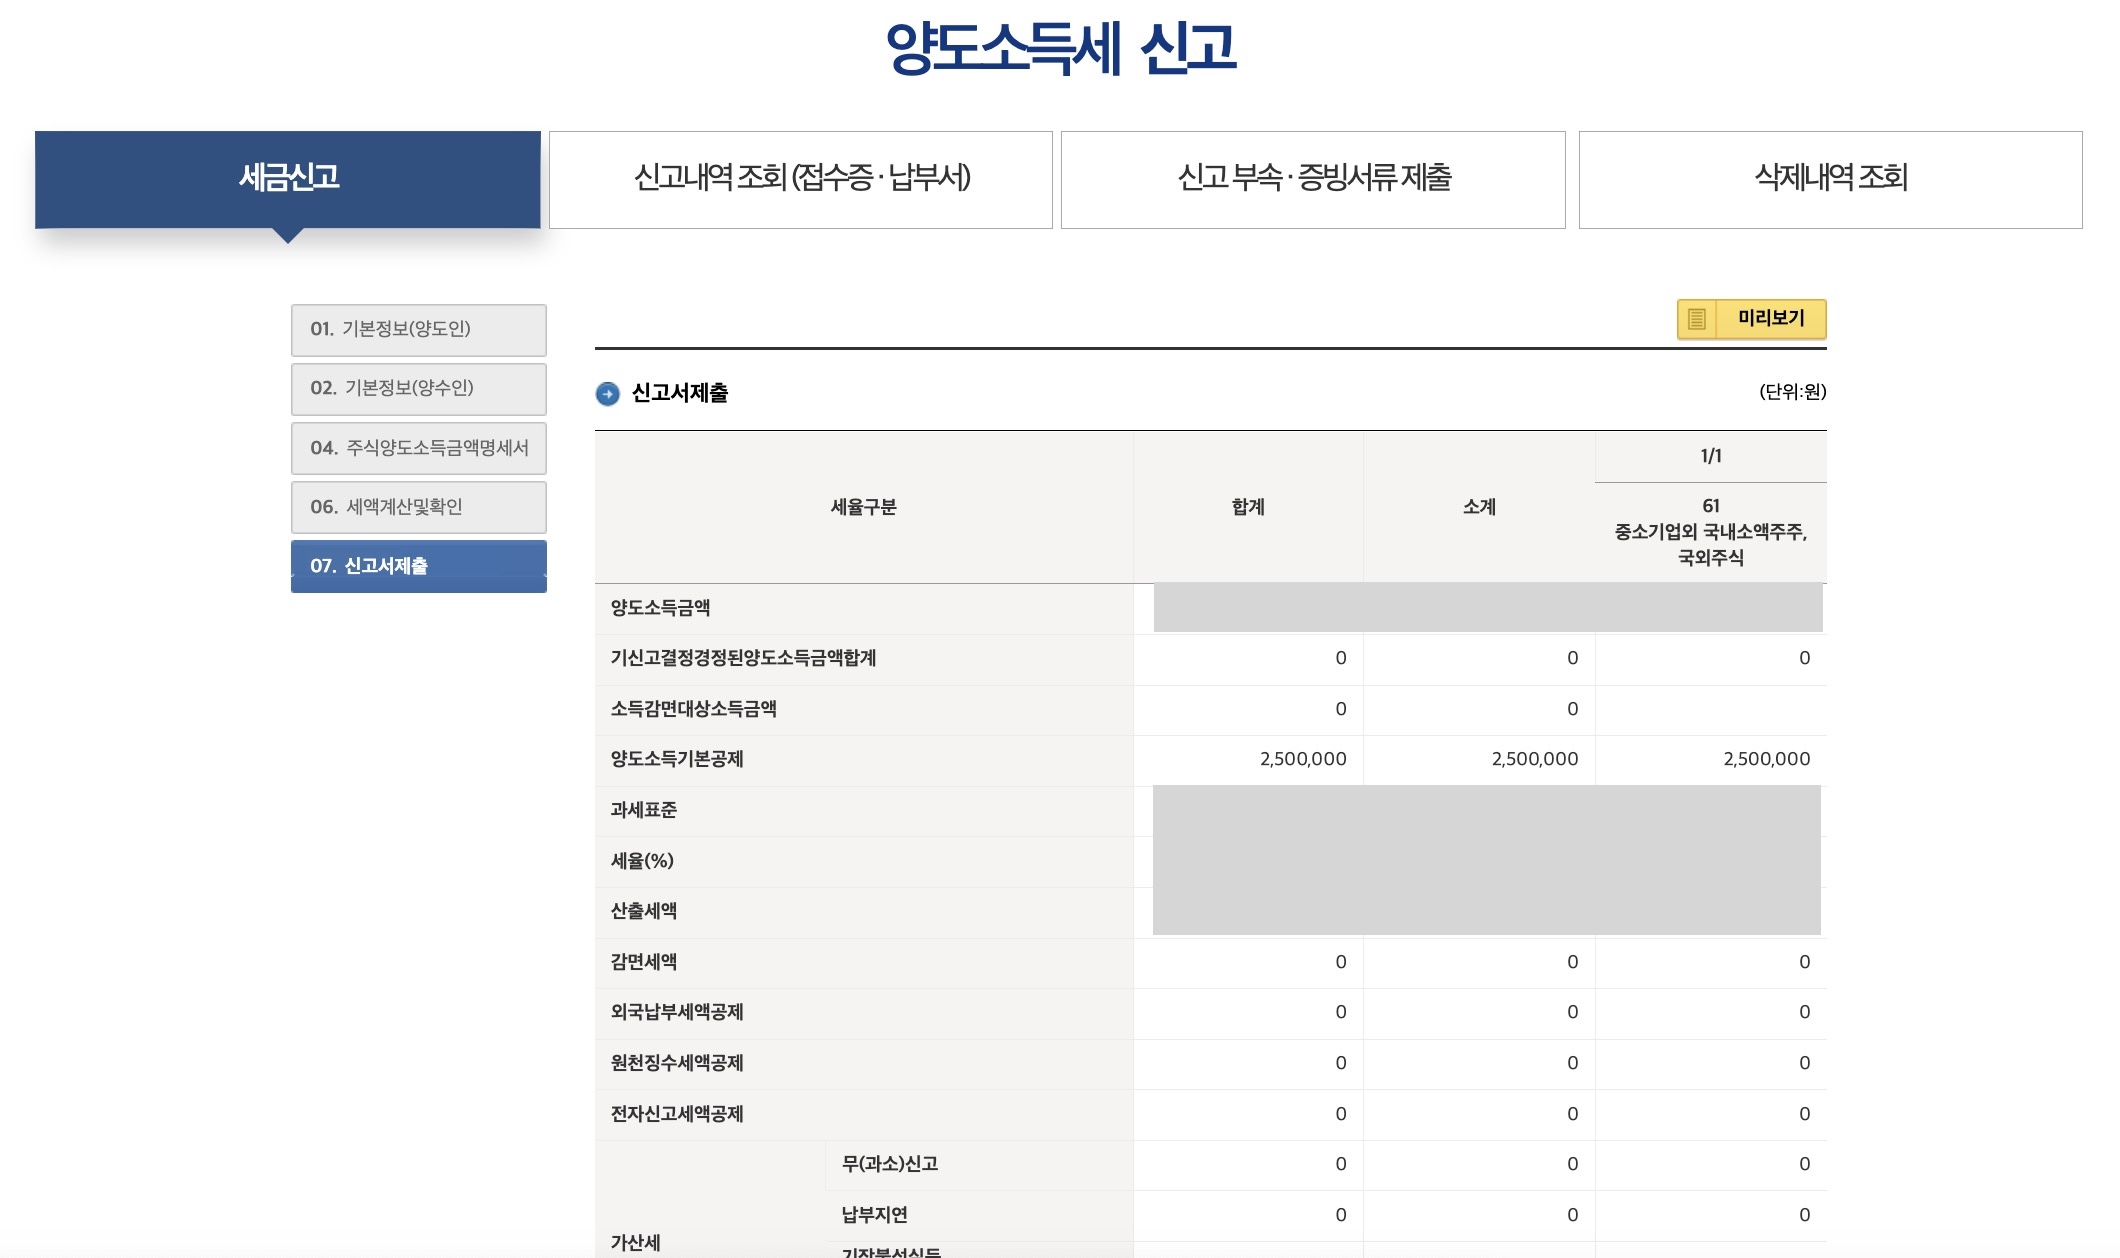
Task: Select step 06. 세액계산및확인
Action: pyautogui.click(x=418, y=507)
